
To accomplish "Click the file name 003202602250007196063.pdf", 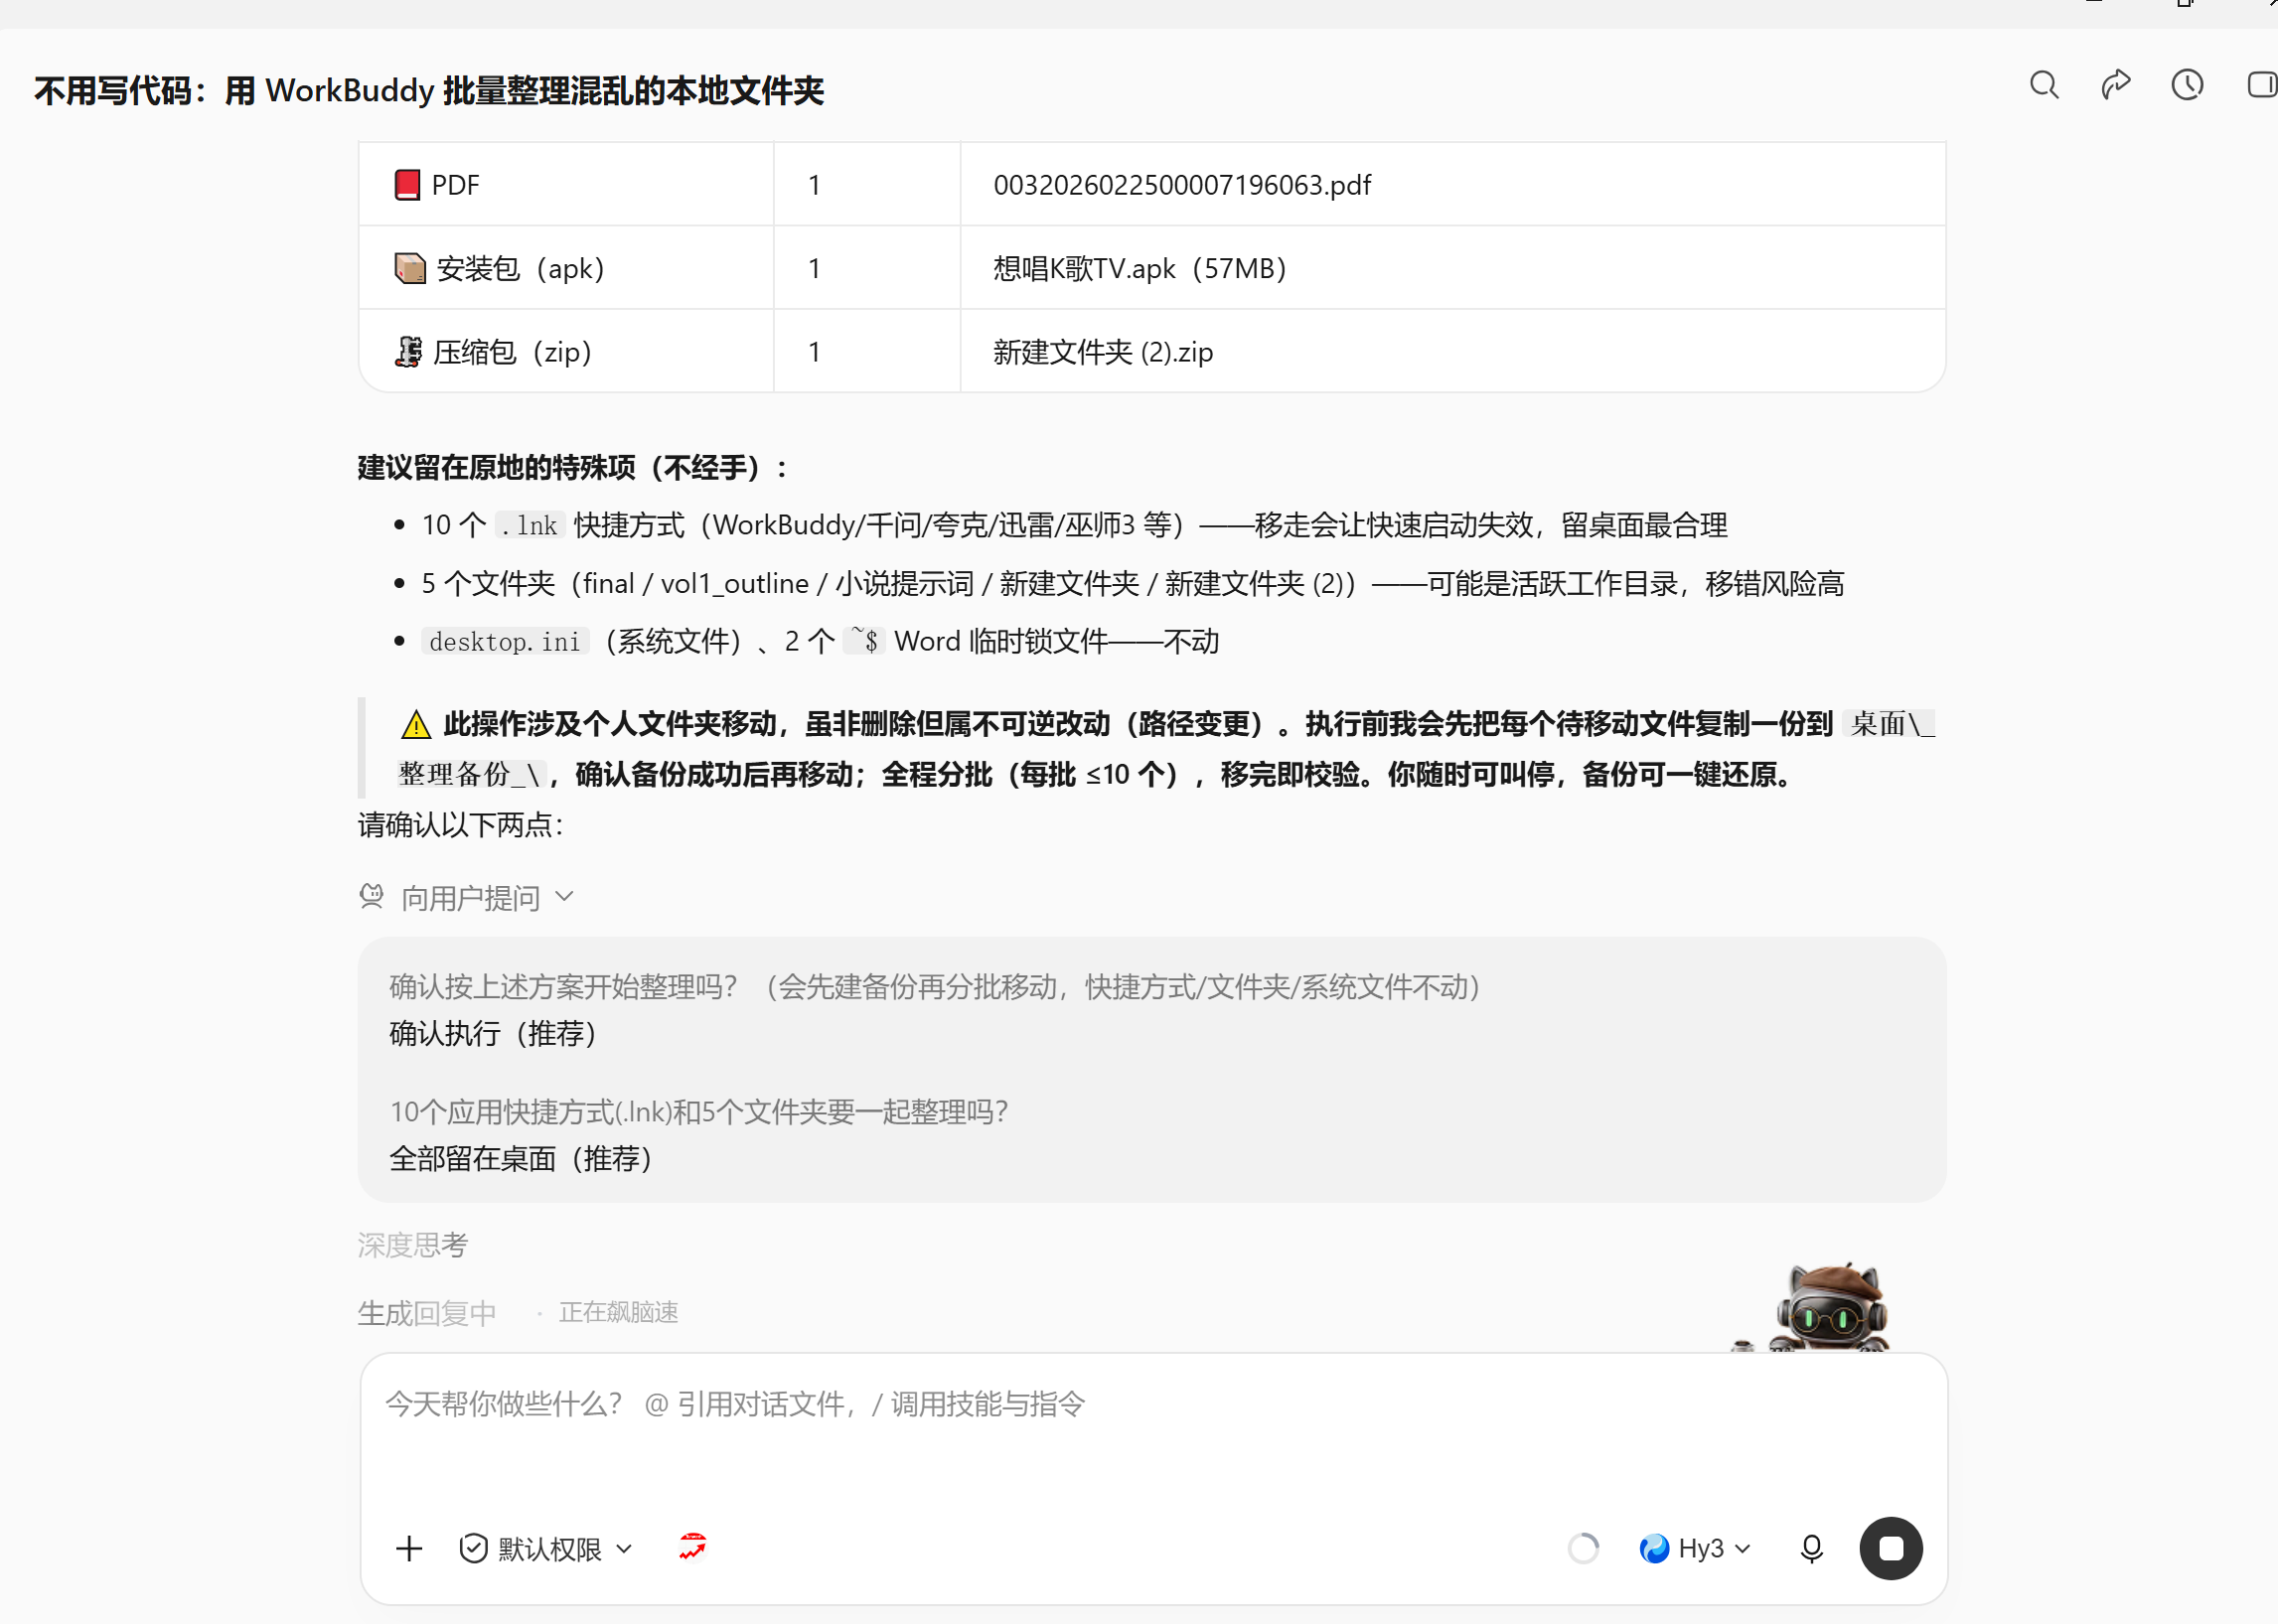I will pos(1182,185).
